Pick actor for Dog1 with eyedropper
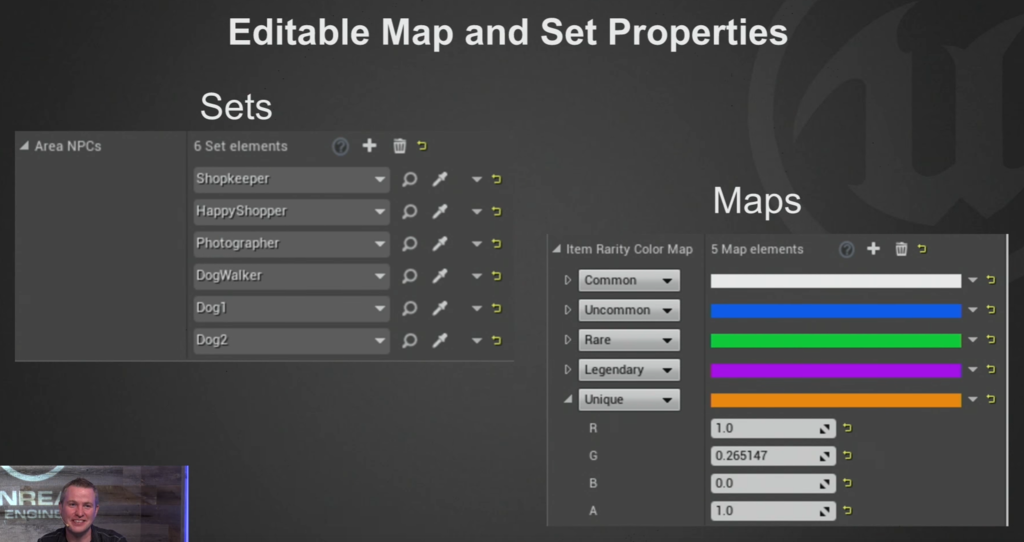 pyautogui.click(x=440, y=308)
